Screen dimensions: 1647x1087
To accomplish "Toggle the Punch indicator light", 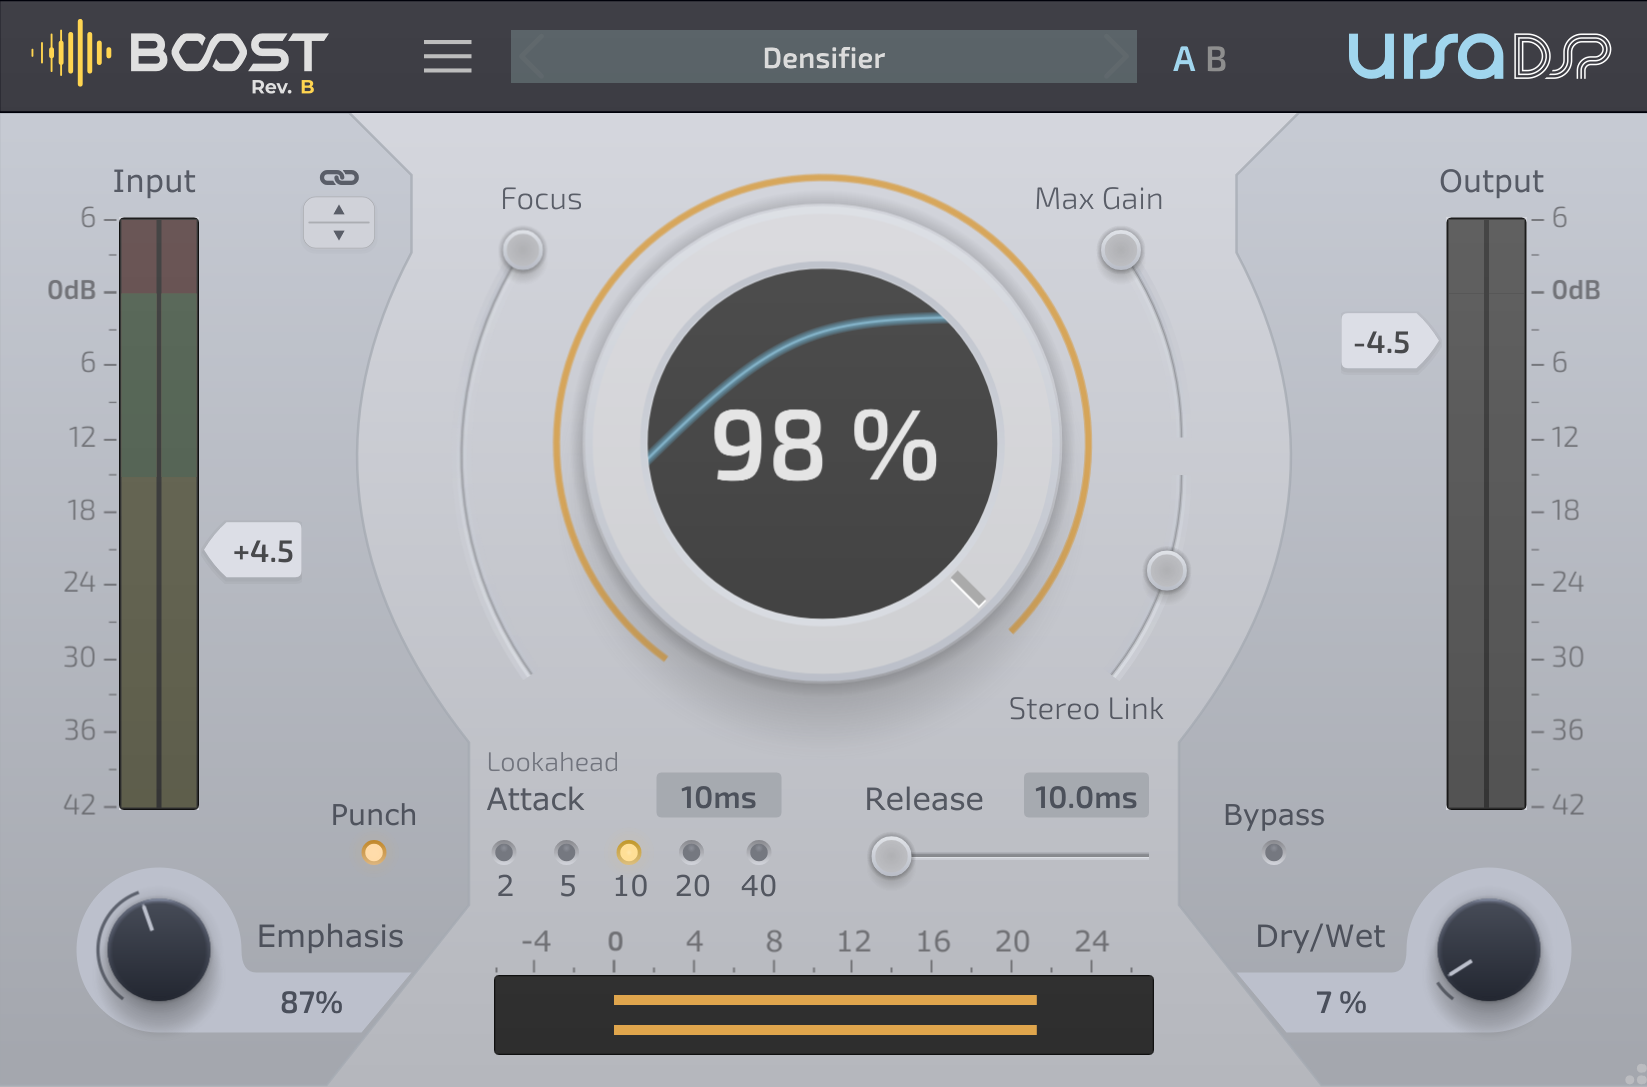I will [374, 852].
